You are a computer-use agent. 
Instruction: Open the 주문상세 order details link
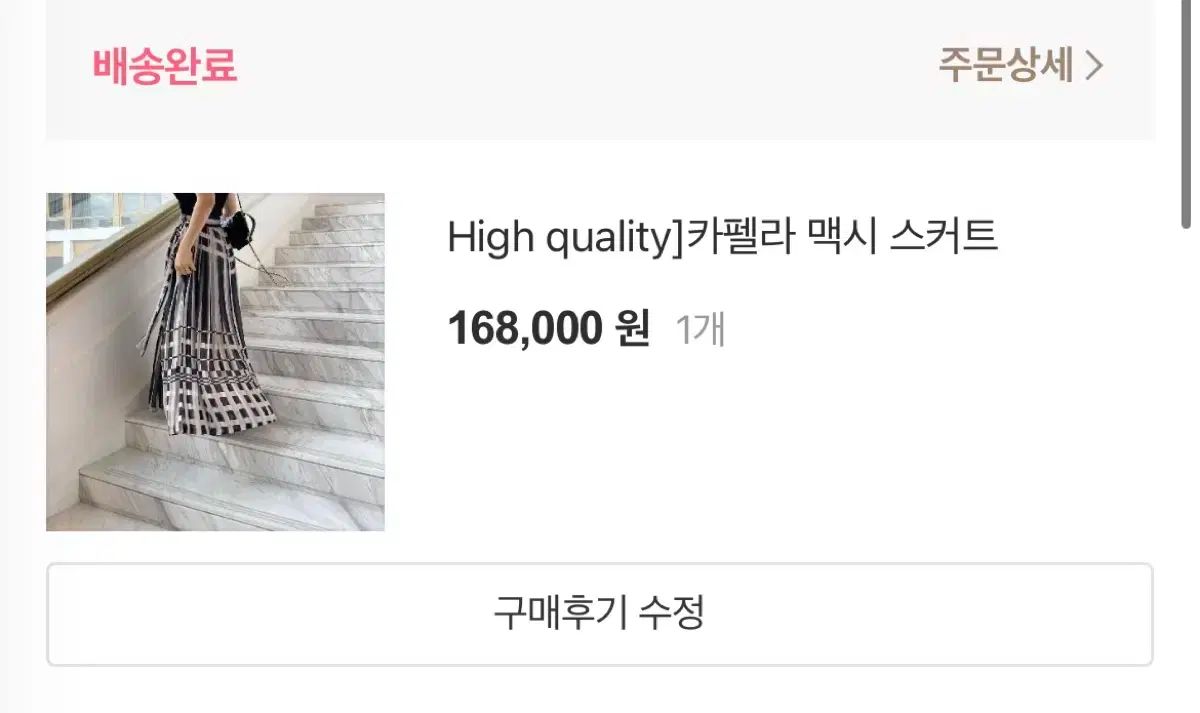pos(1020,65)
